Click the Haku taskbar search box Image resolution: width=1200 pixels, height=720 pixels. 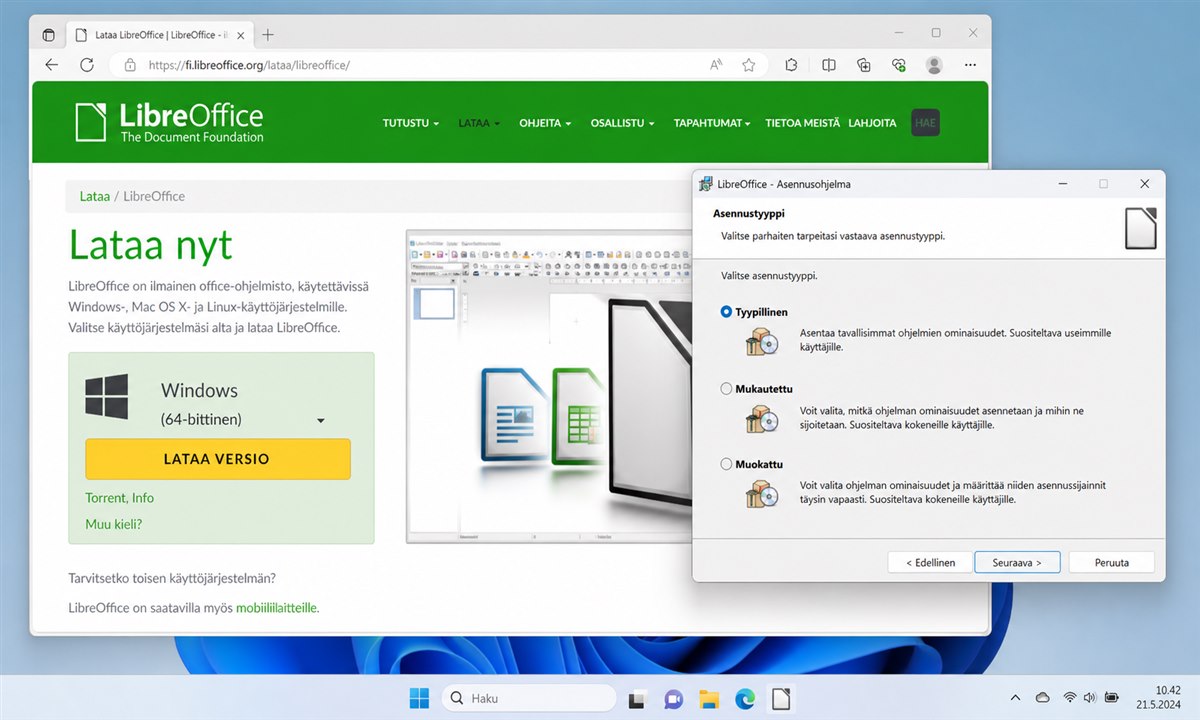tap(528, 699)
